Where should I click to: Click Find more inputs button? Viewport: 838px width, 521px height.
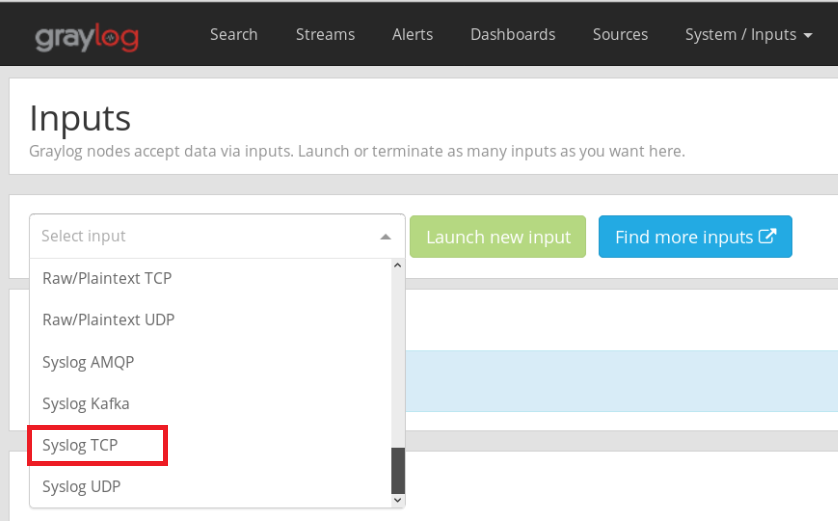(x=695, y=237)
